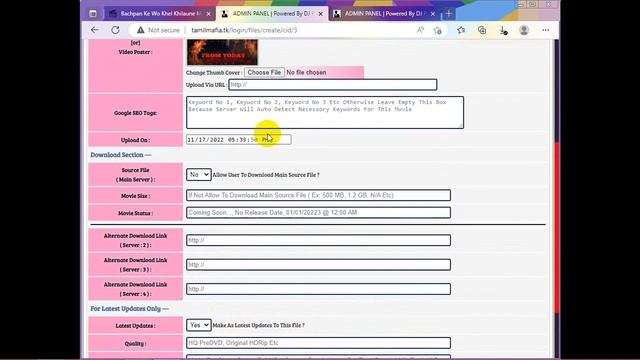Click the Upload On date time field
Viewport: 640px width, 360px height.
coord(239,140)
